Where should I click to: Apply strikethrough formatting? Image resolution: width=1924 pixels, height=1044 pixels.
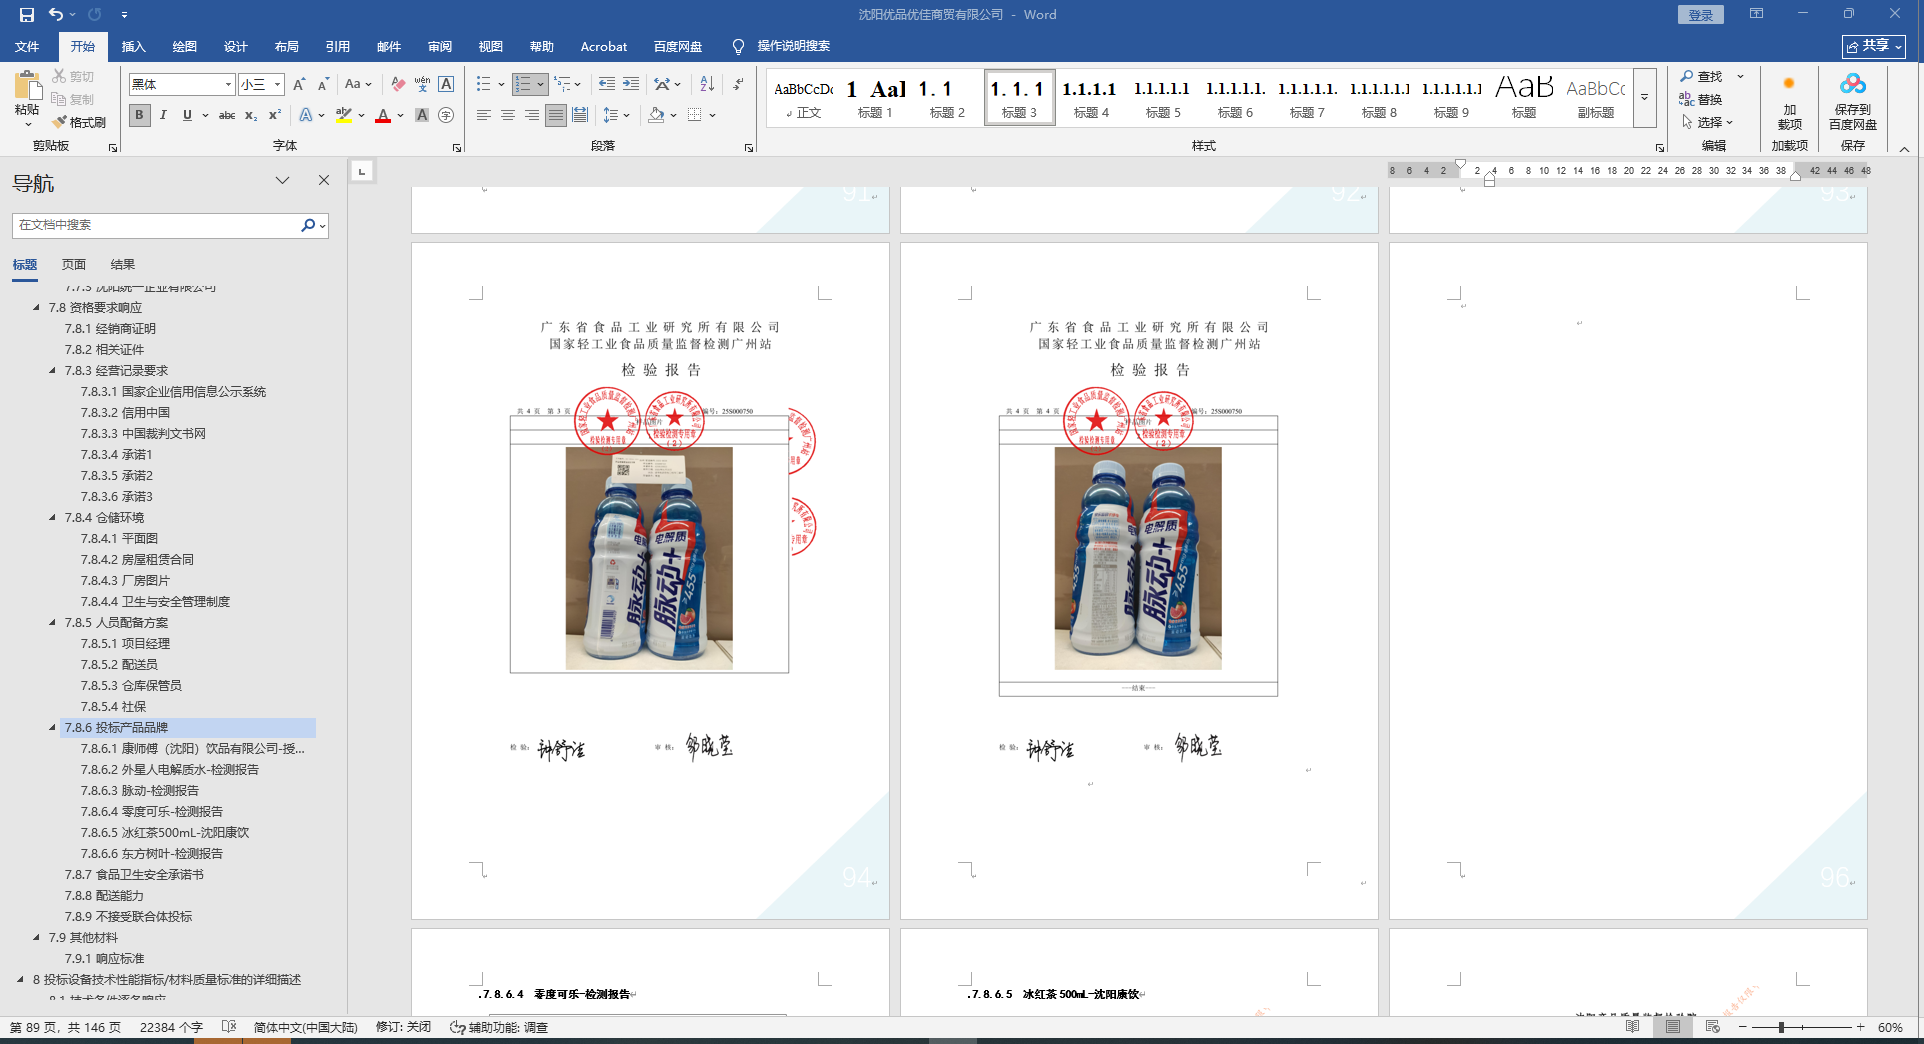pyautogui.click(x=227, y=116)
